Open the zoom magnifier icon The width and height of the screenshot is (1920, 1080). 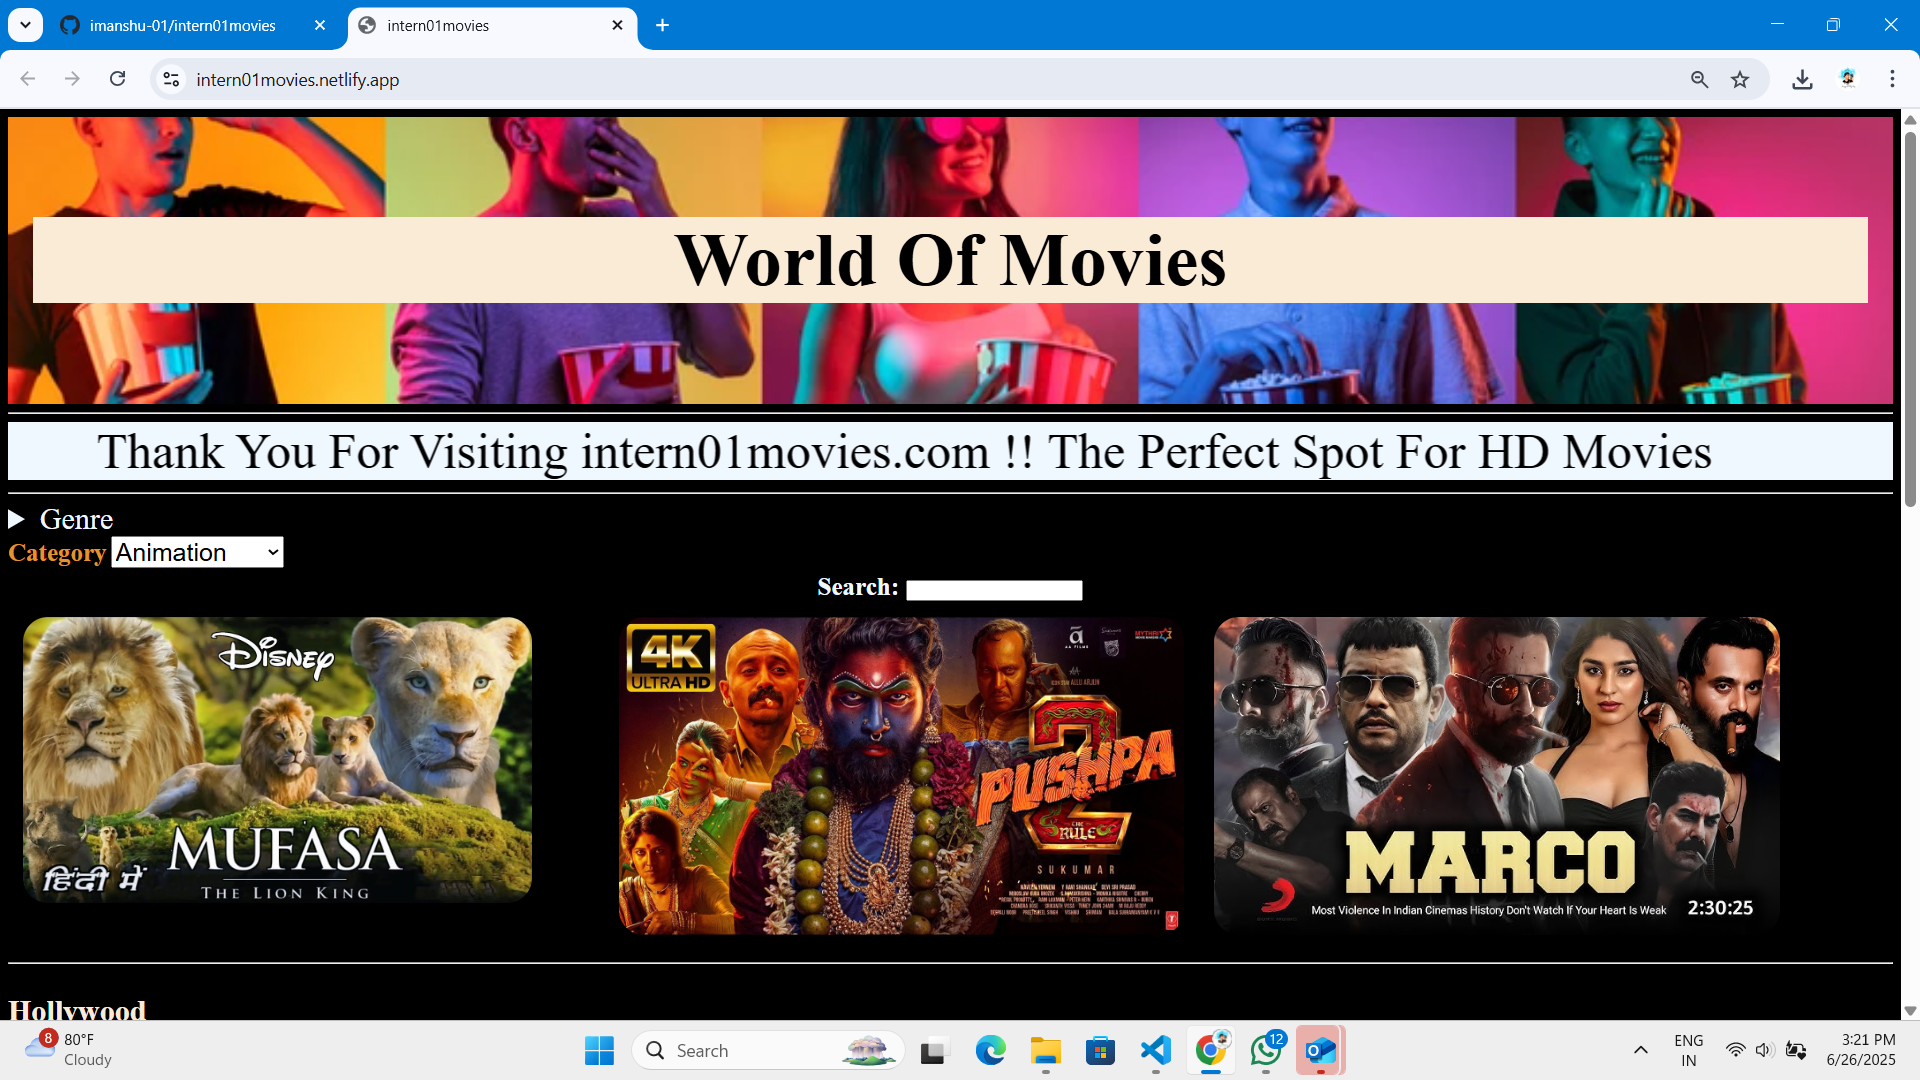pos(1699,80)
